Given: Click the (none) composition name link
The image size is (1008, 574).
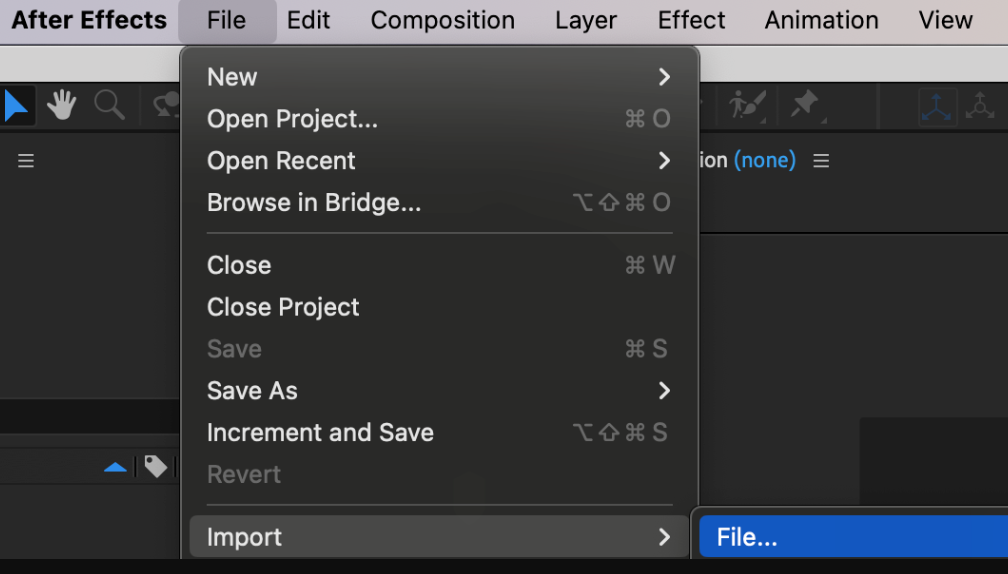Looking at the screenshot, I should [764, 161].
